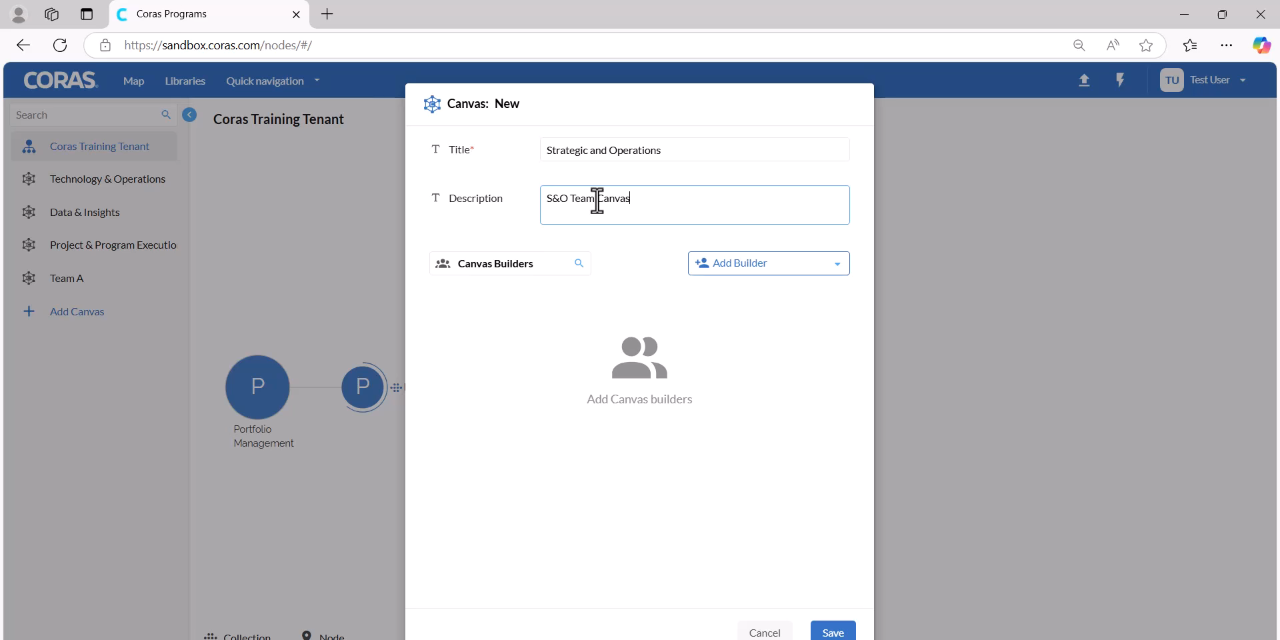The width and height of the screenshot is (1280, 640).
Task: Click the Add Builder person-plus icon
Action: coord(702,263)
